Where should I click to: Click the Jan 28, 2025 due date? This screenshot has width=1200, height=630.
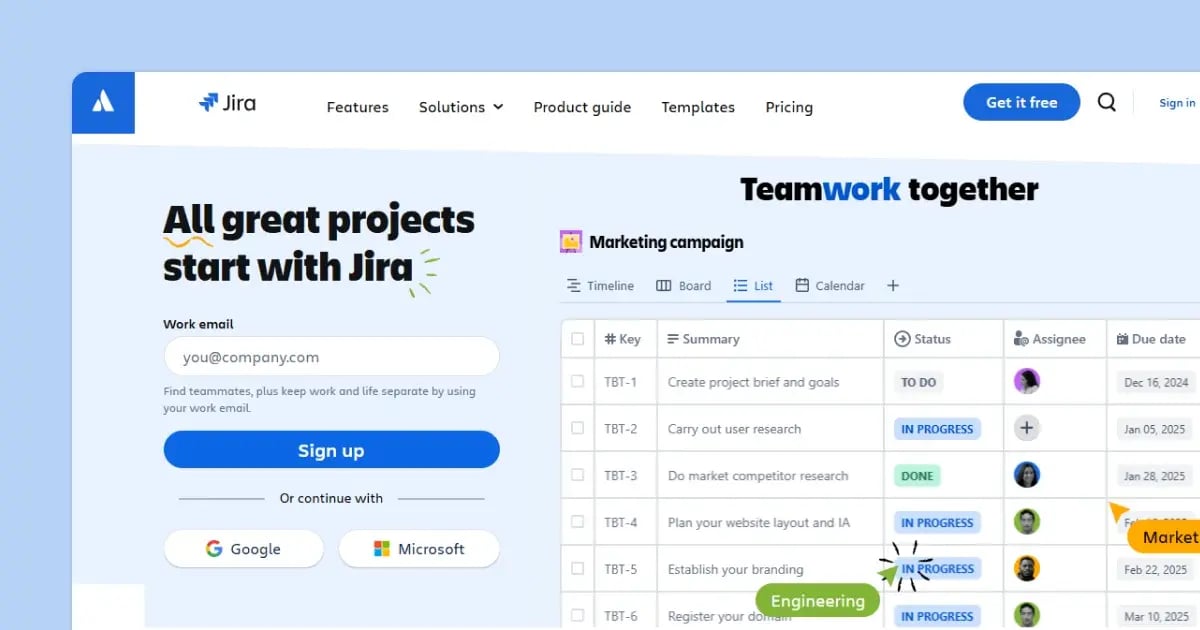click(1155, 476)
